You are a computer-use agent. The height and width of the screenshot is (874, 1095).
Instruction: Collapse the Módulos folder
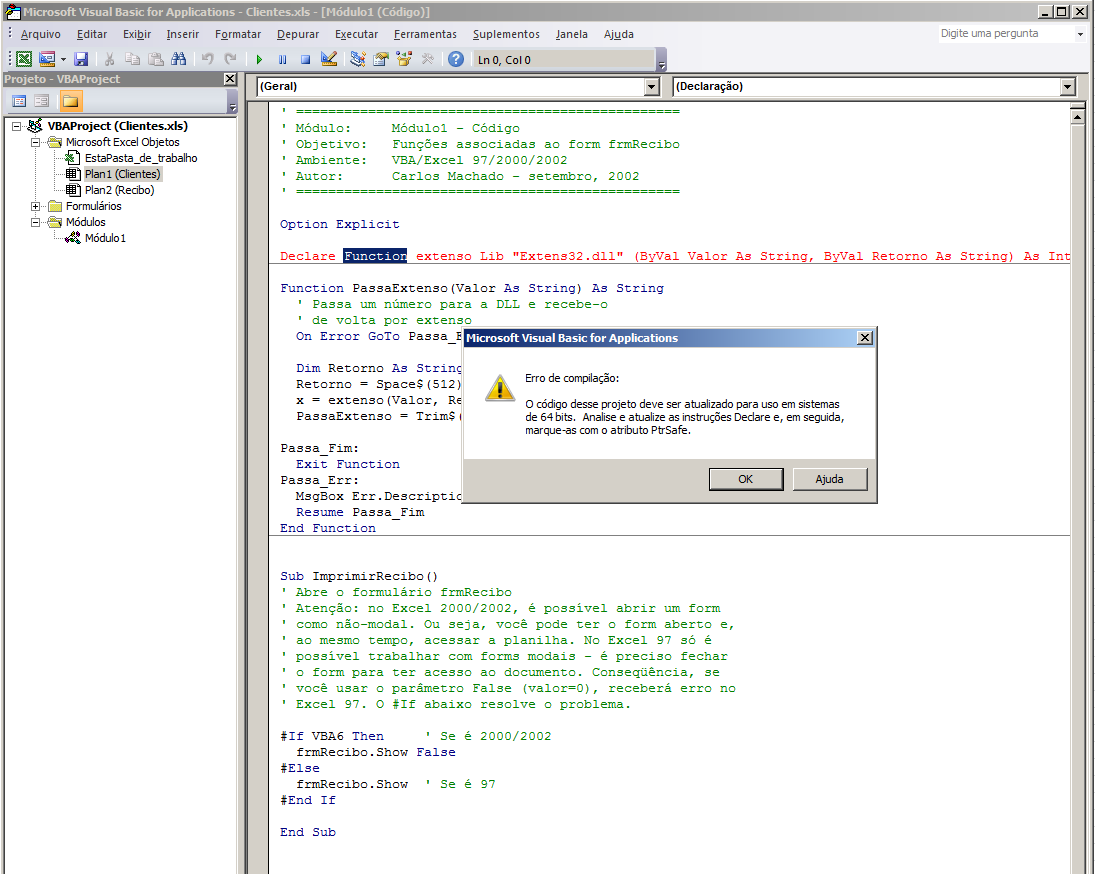35,223
